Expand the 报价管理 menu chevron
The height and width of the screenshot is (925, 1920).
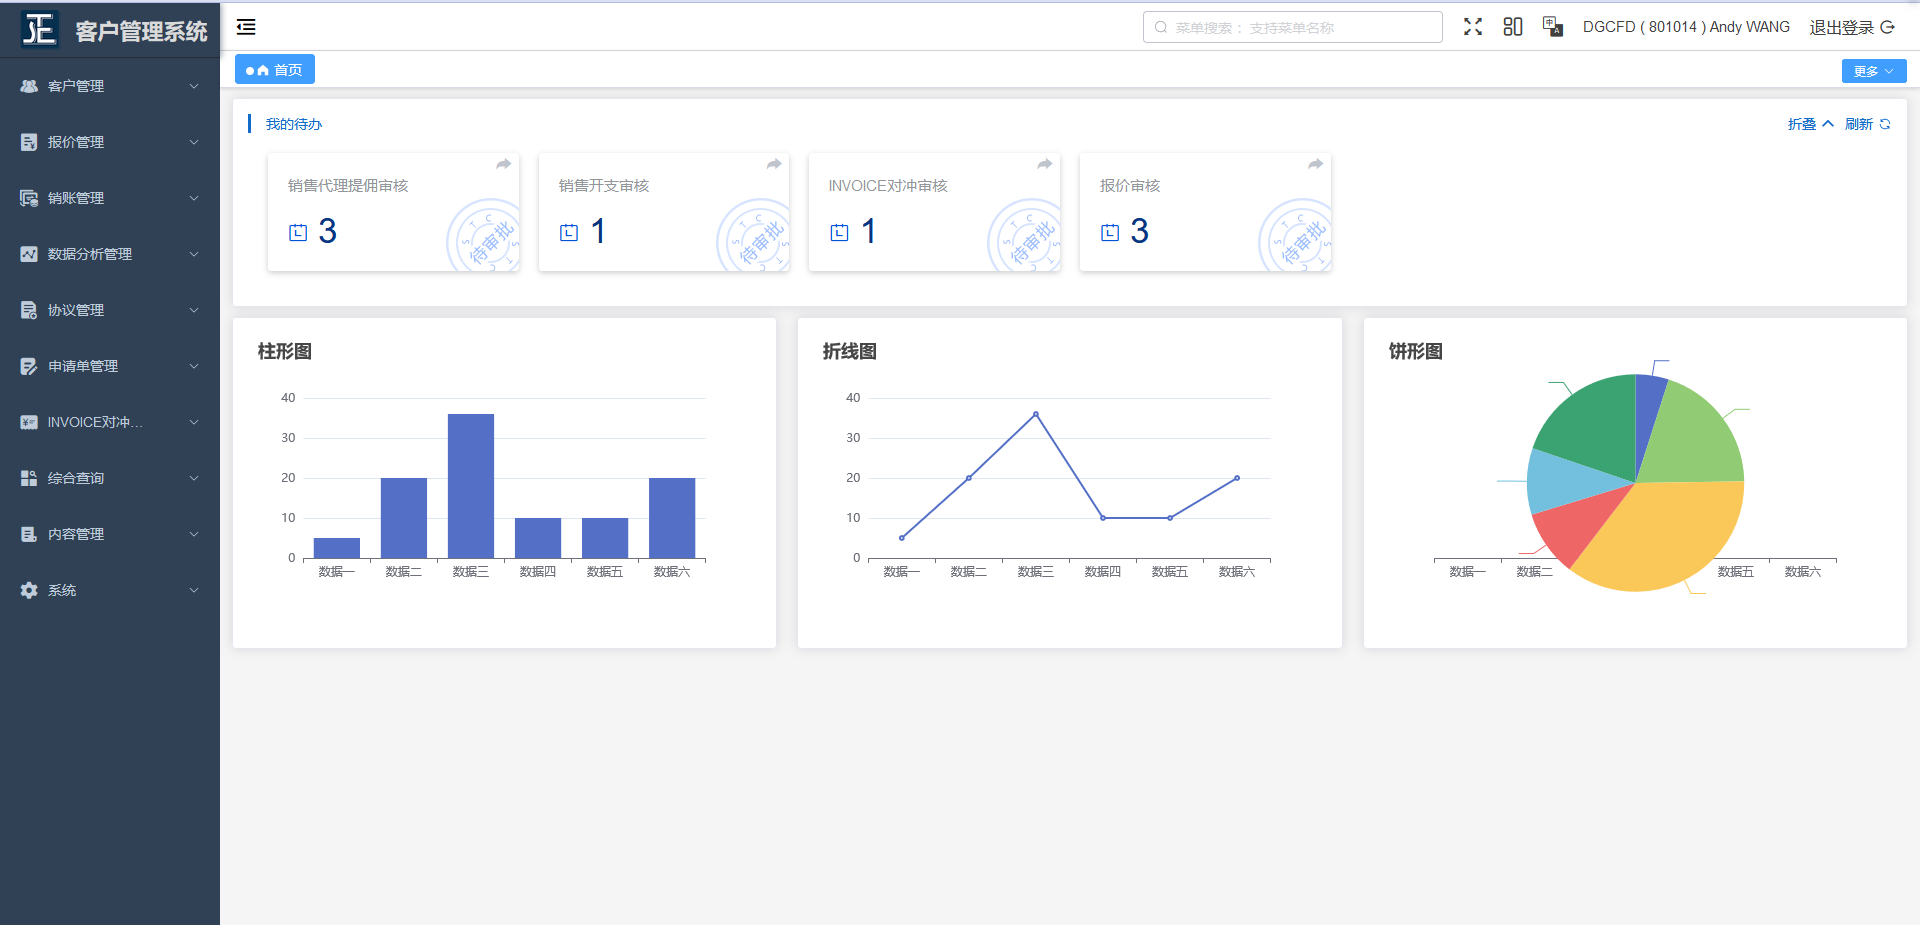pyautogui.click(x=194, y=142)
